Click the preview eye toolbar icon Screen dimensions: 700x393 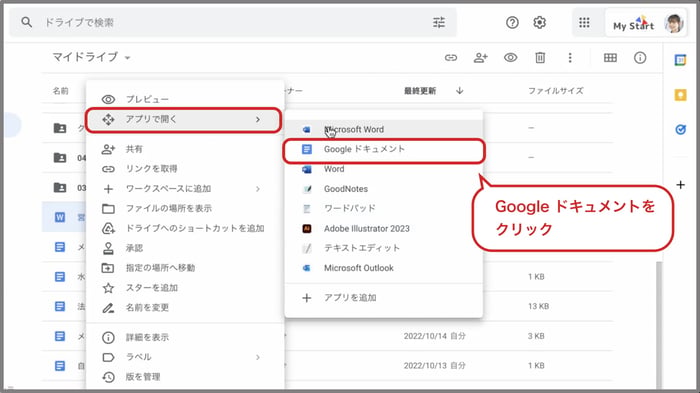click(x=510, y=58)
